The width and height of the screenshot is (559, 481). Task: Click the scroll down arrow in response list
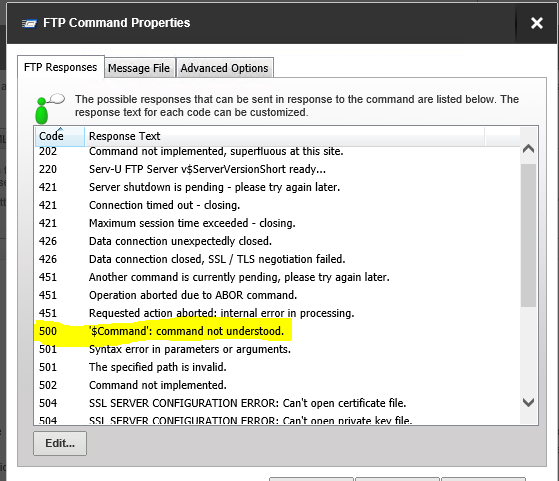(x=528, y=402)
